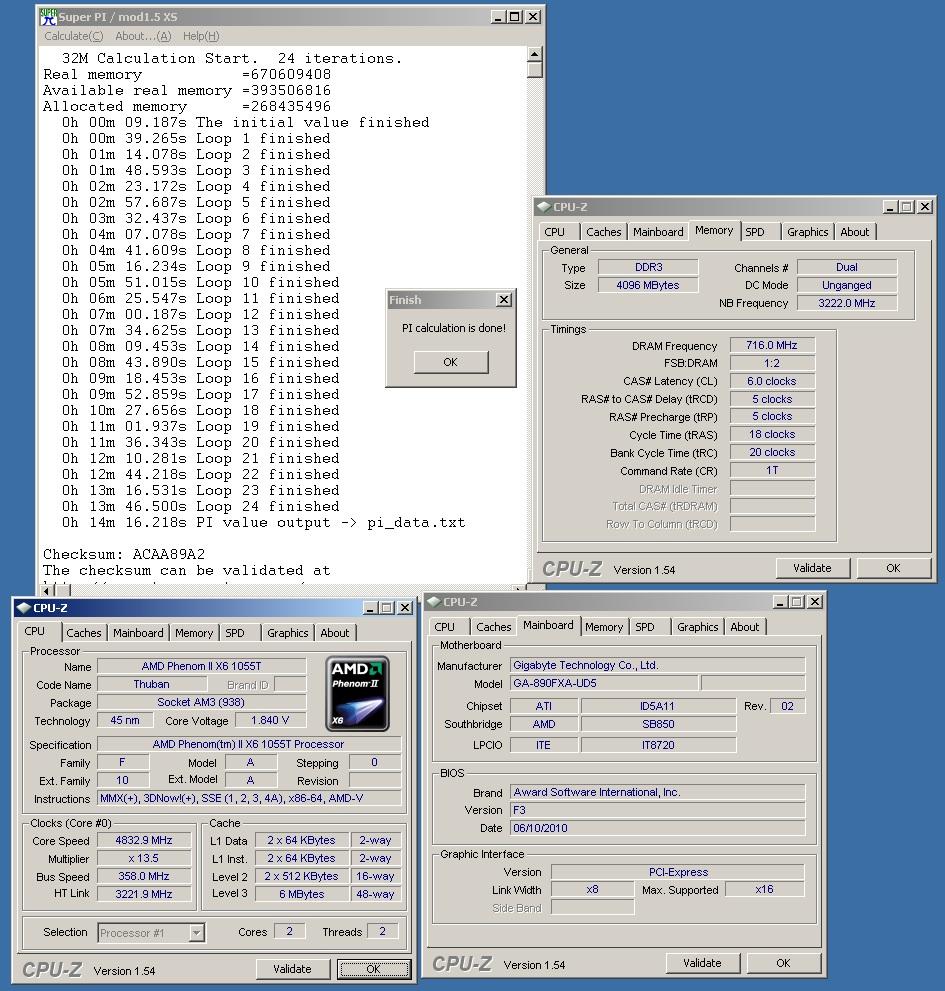945x991 pixels.
Task: Click the Specification AMD Phenom II X6 1055T field
Action: [248, 745]
